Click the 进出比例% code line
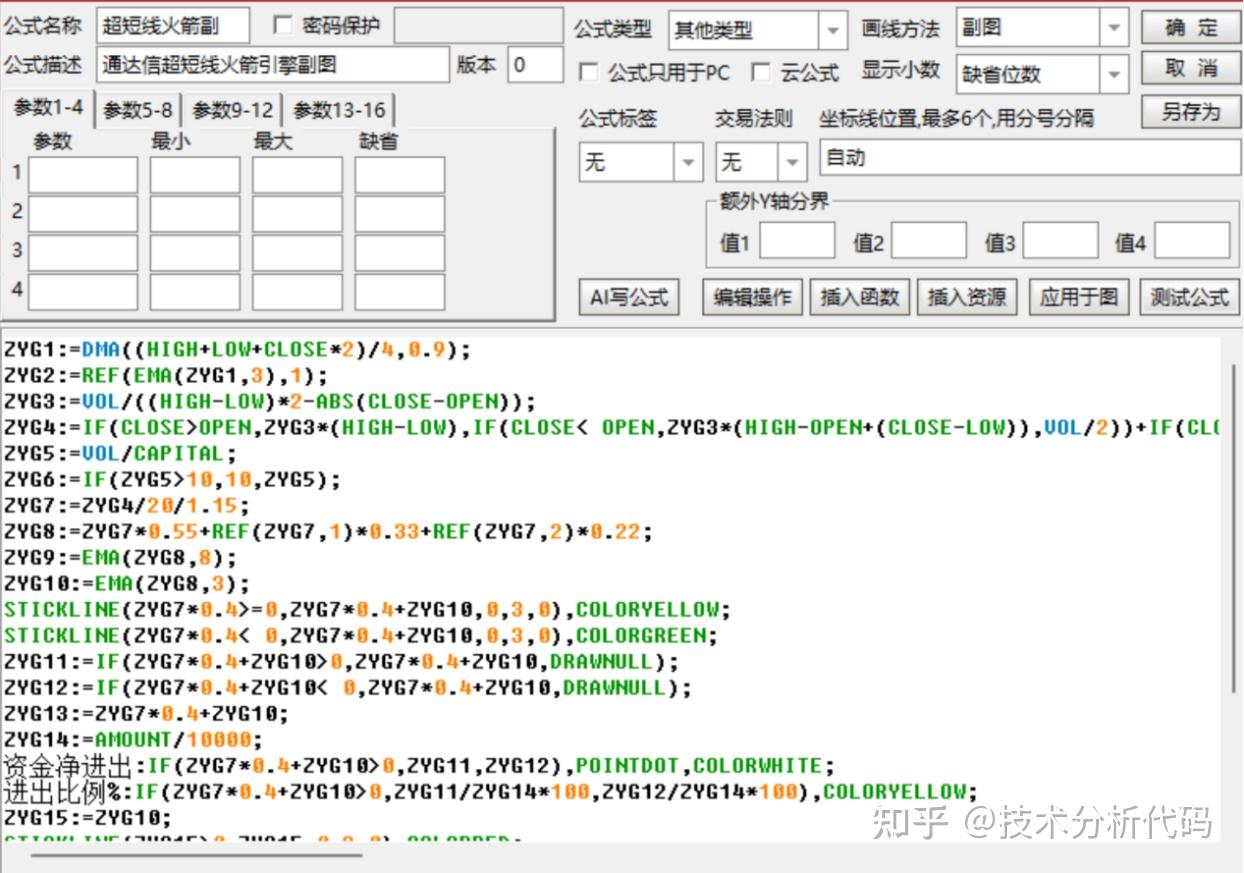The image size is (1244, 873). point(490,792)
